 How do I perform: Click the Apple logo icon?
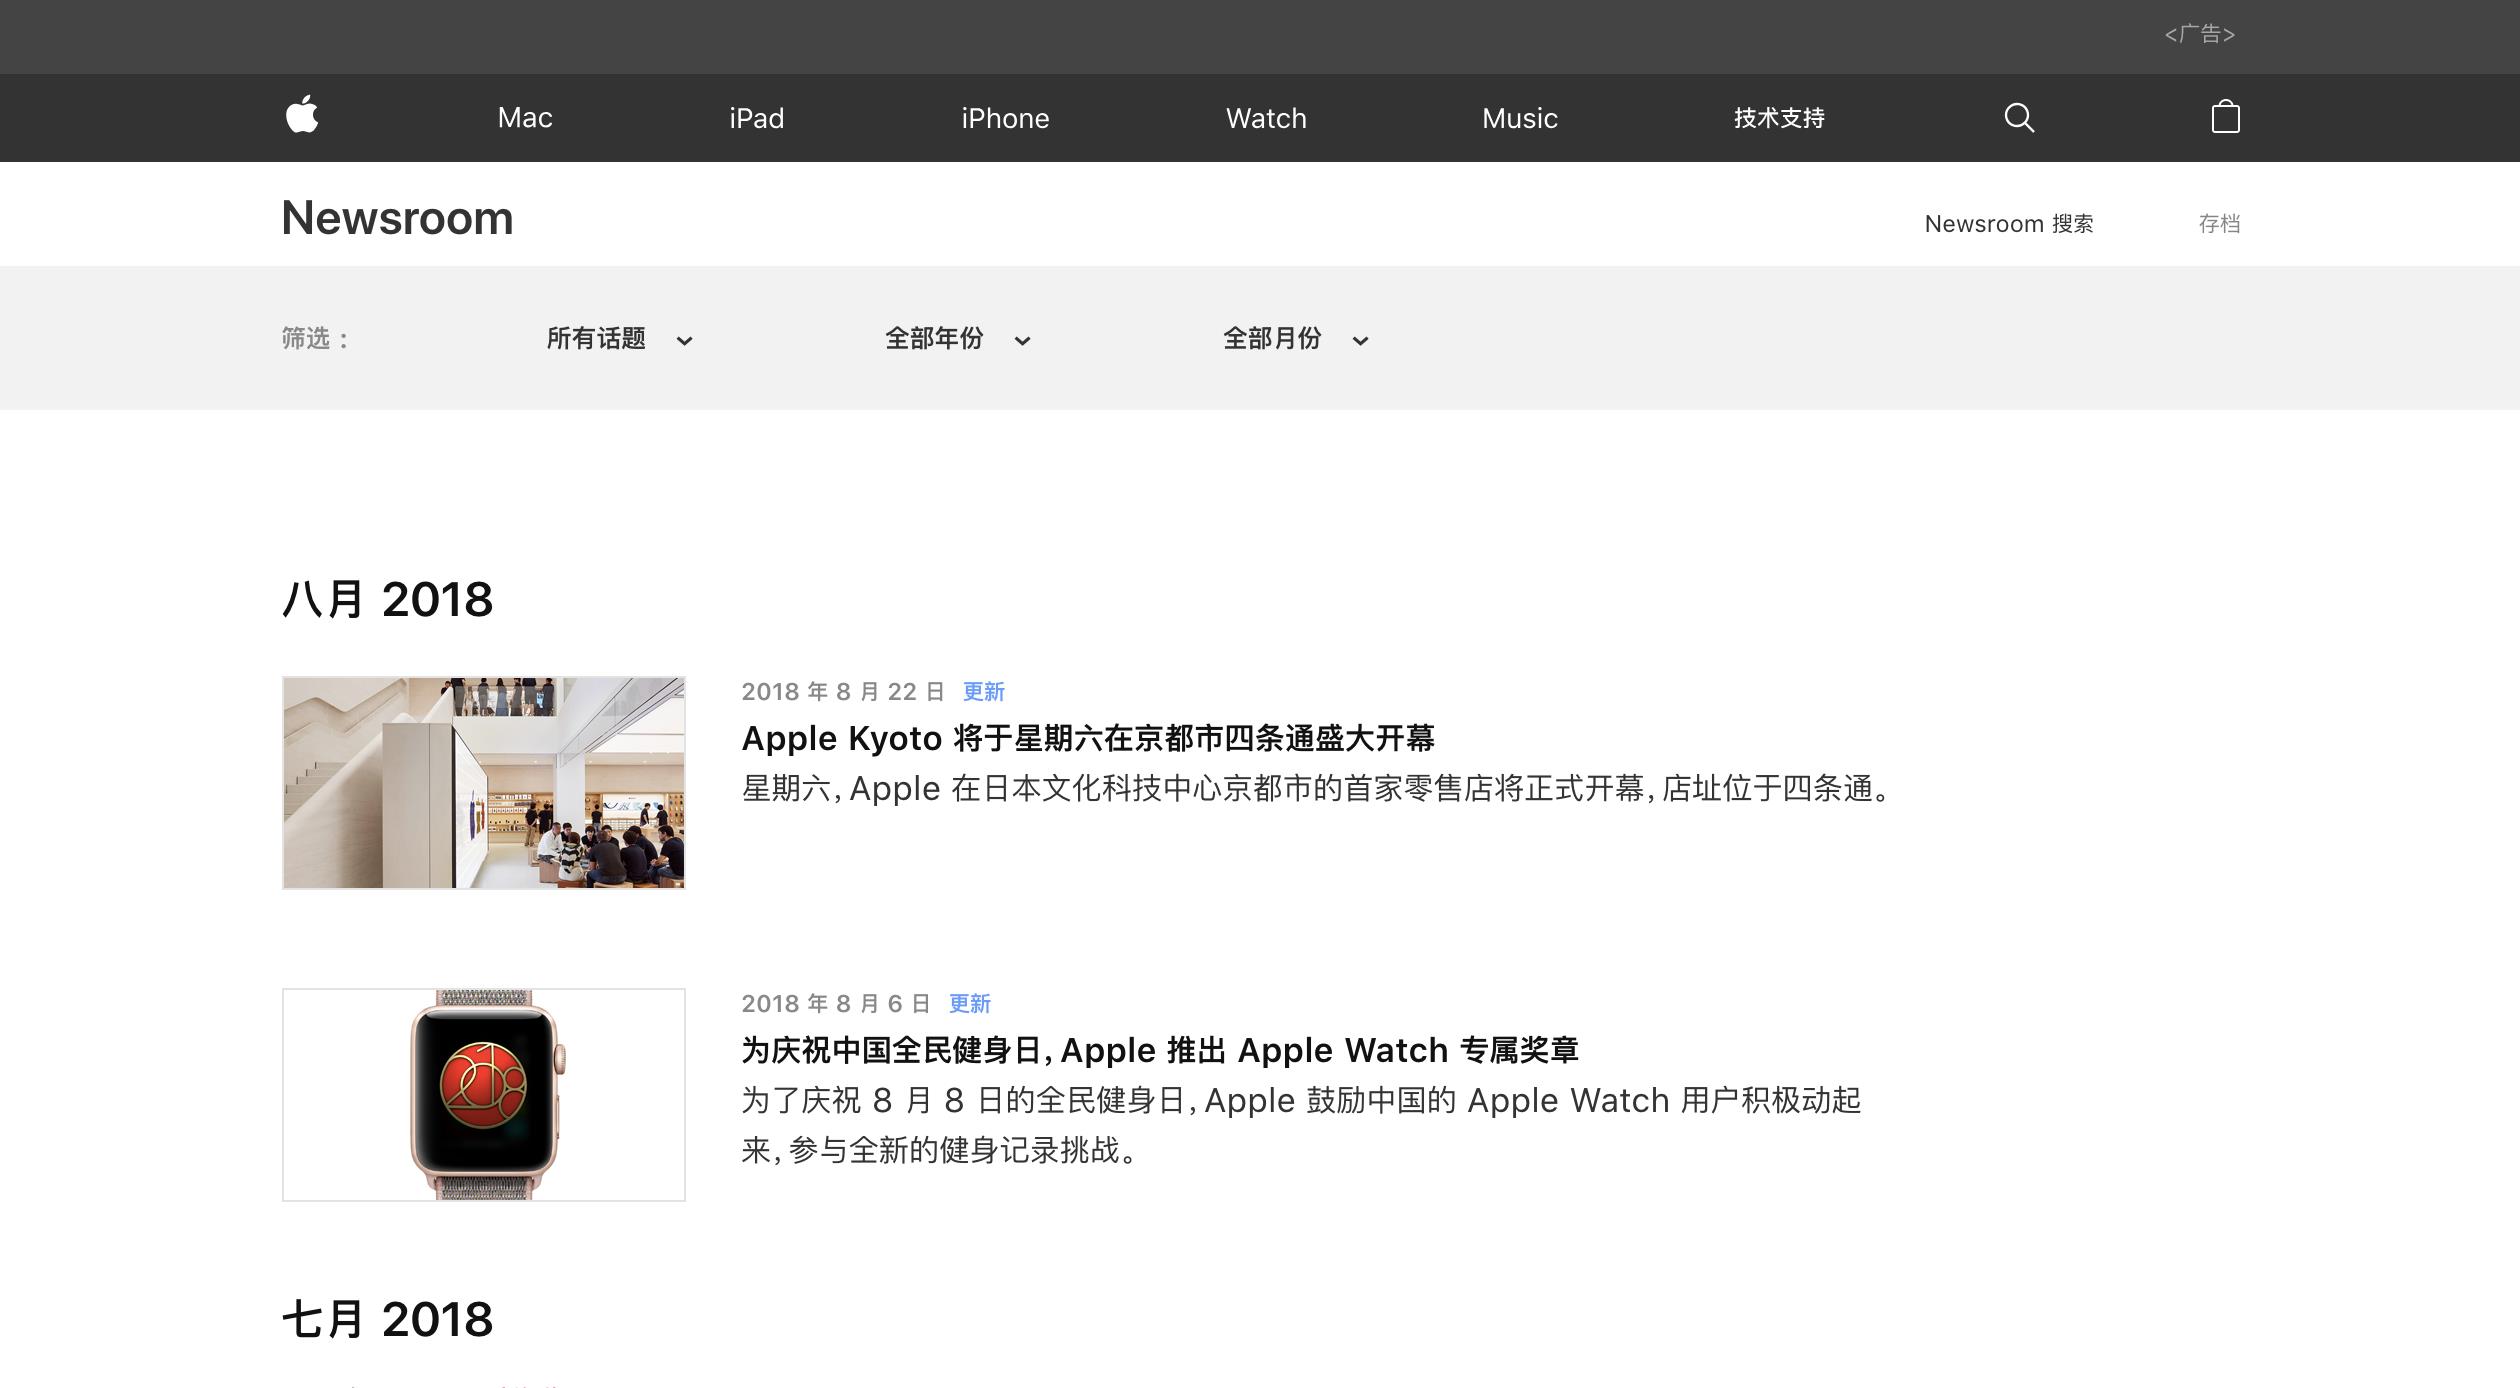point(302,115)
